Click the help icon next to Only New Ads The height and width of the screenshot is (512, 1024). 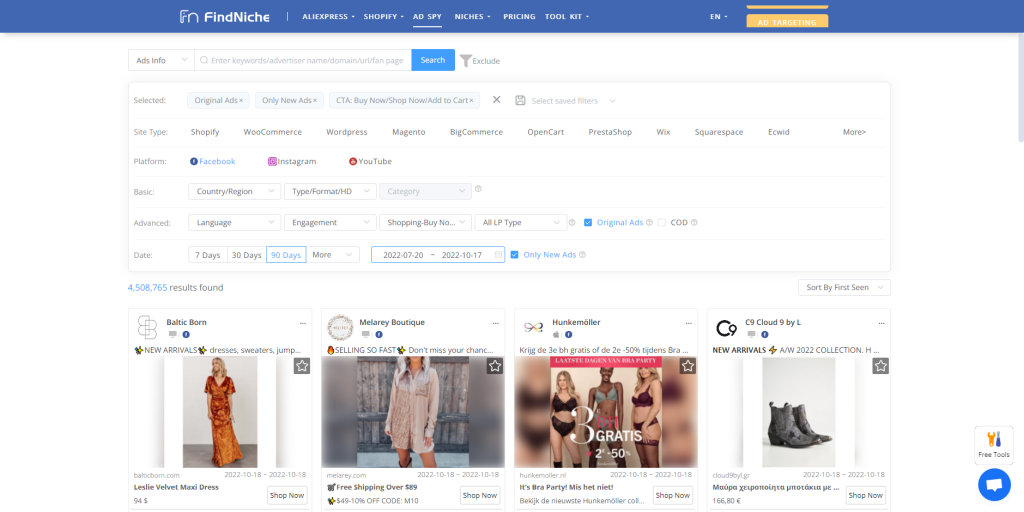click(582, 255)
